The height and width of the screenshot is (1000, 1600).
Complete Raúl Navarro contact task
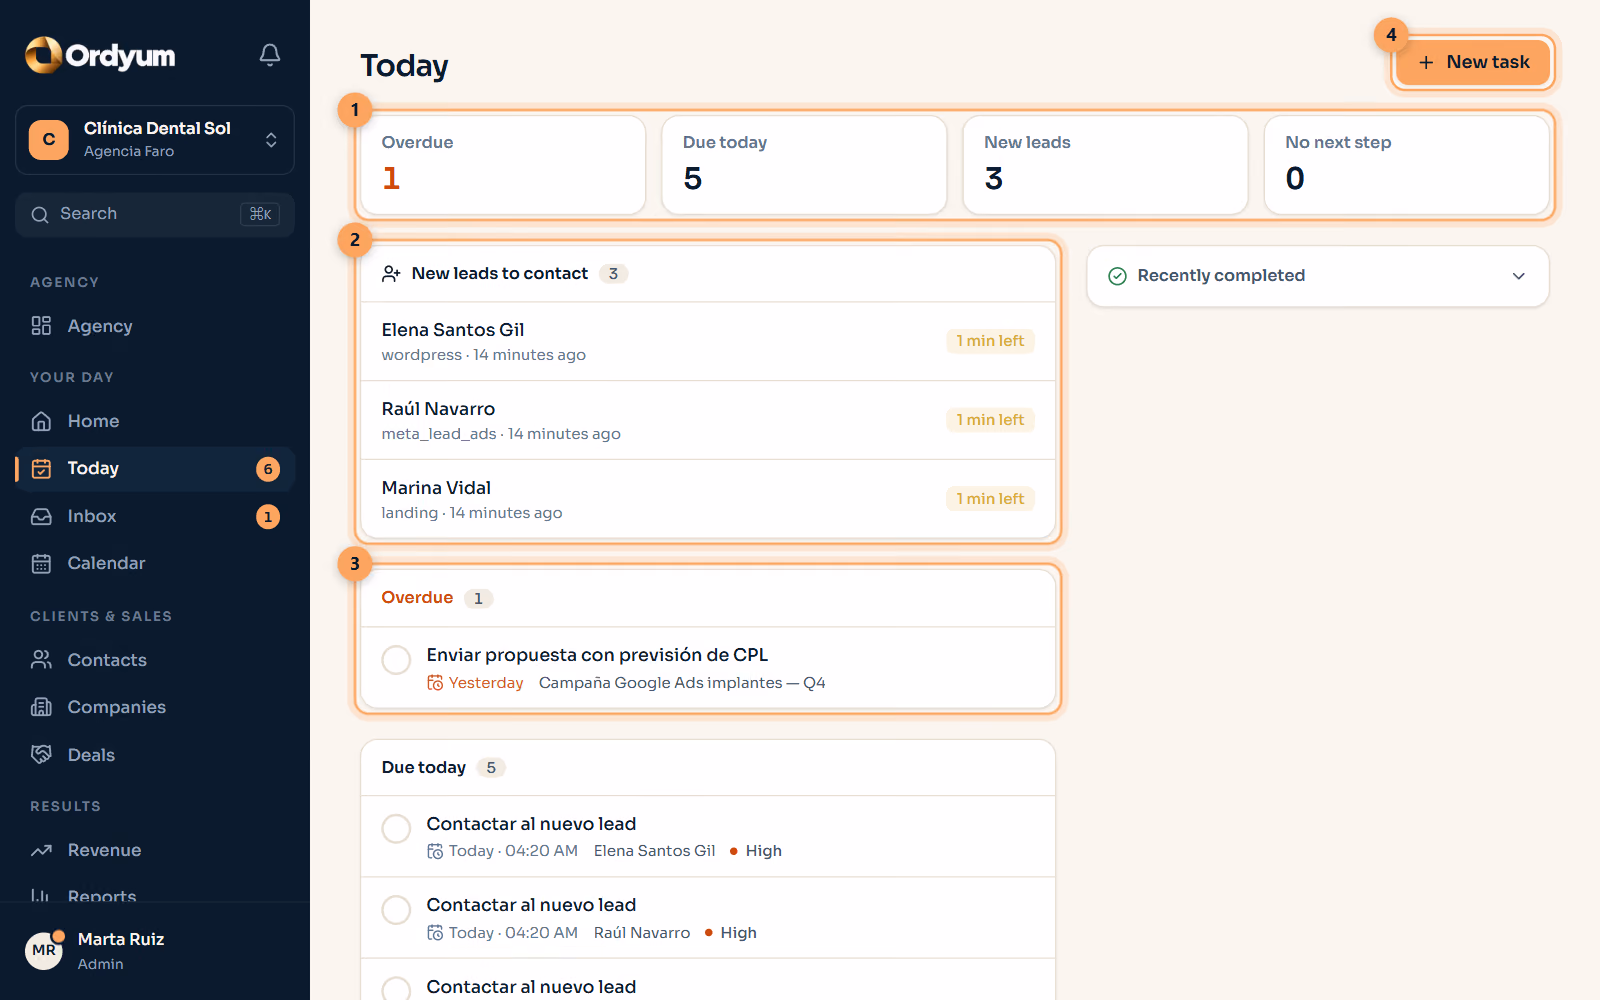[396, 910]
